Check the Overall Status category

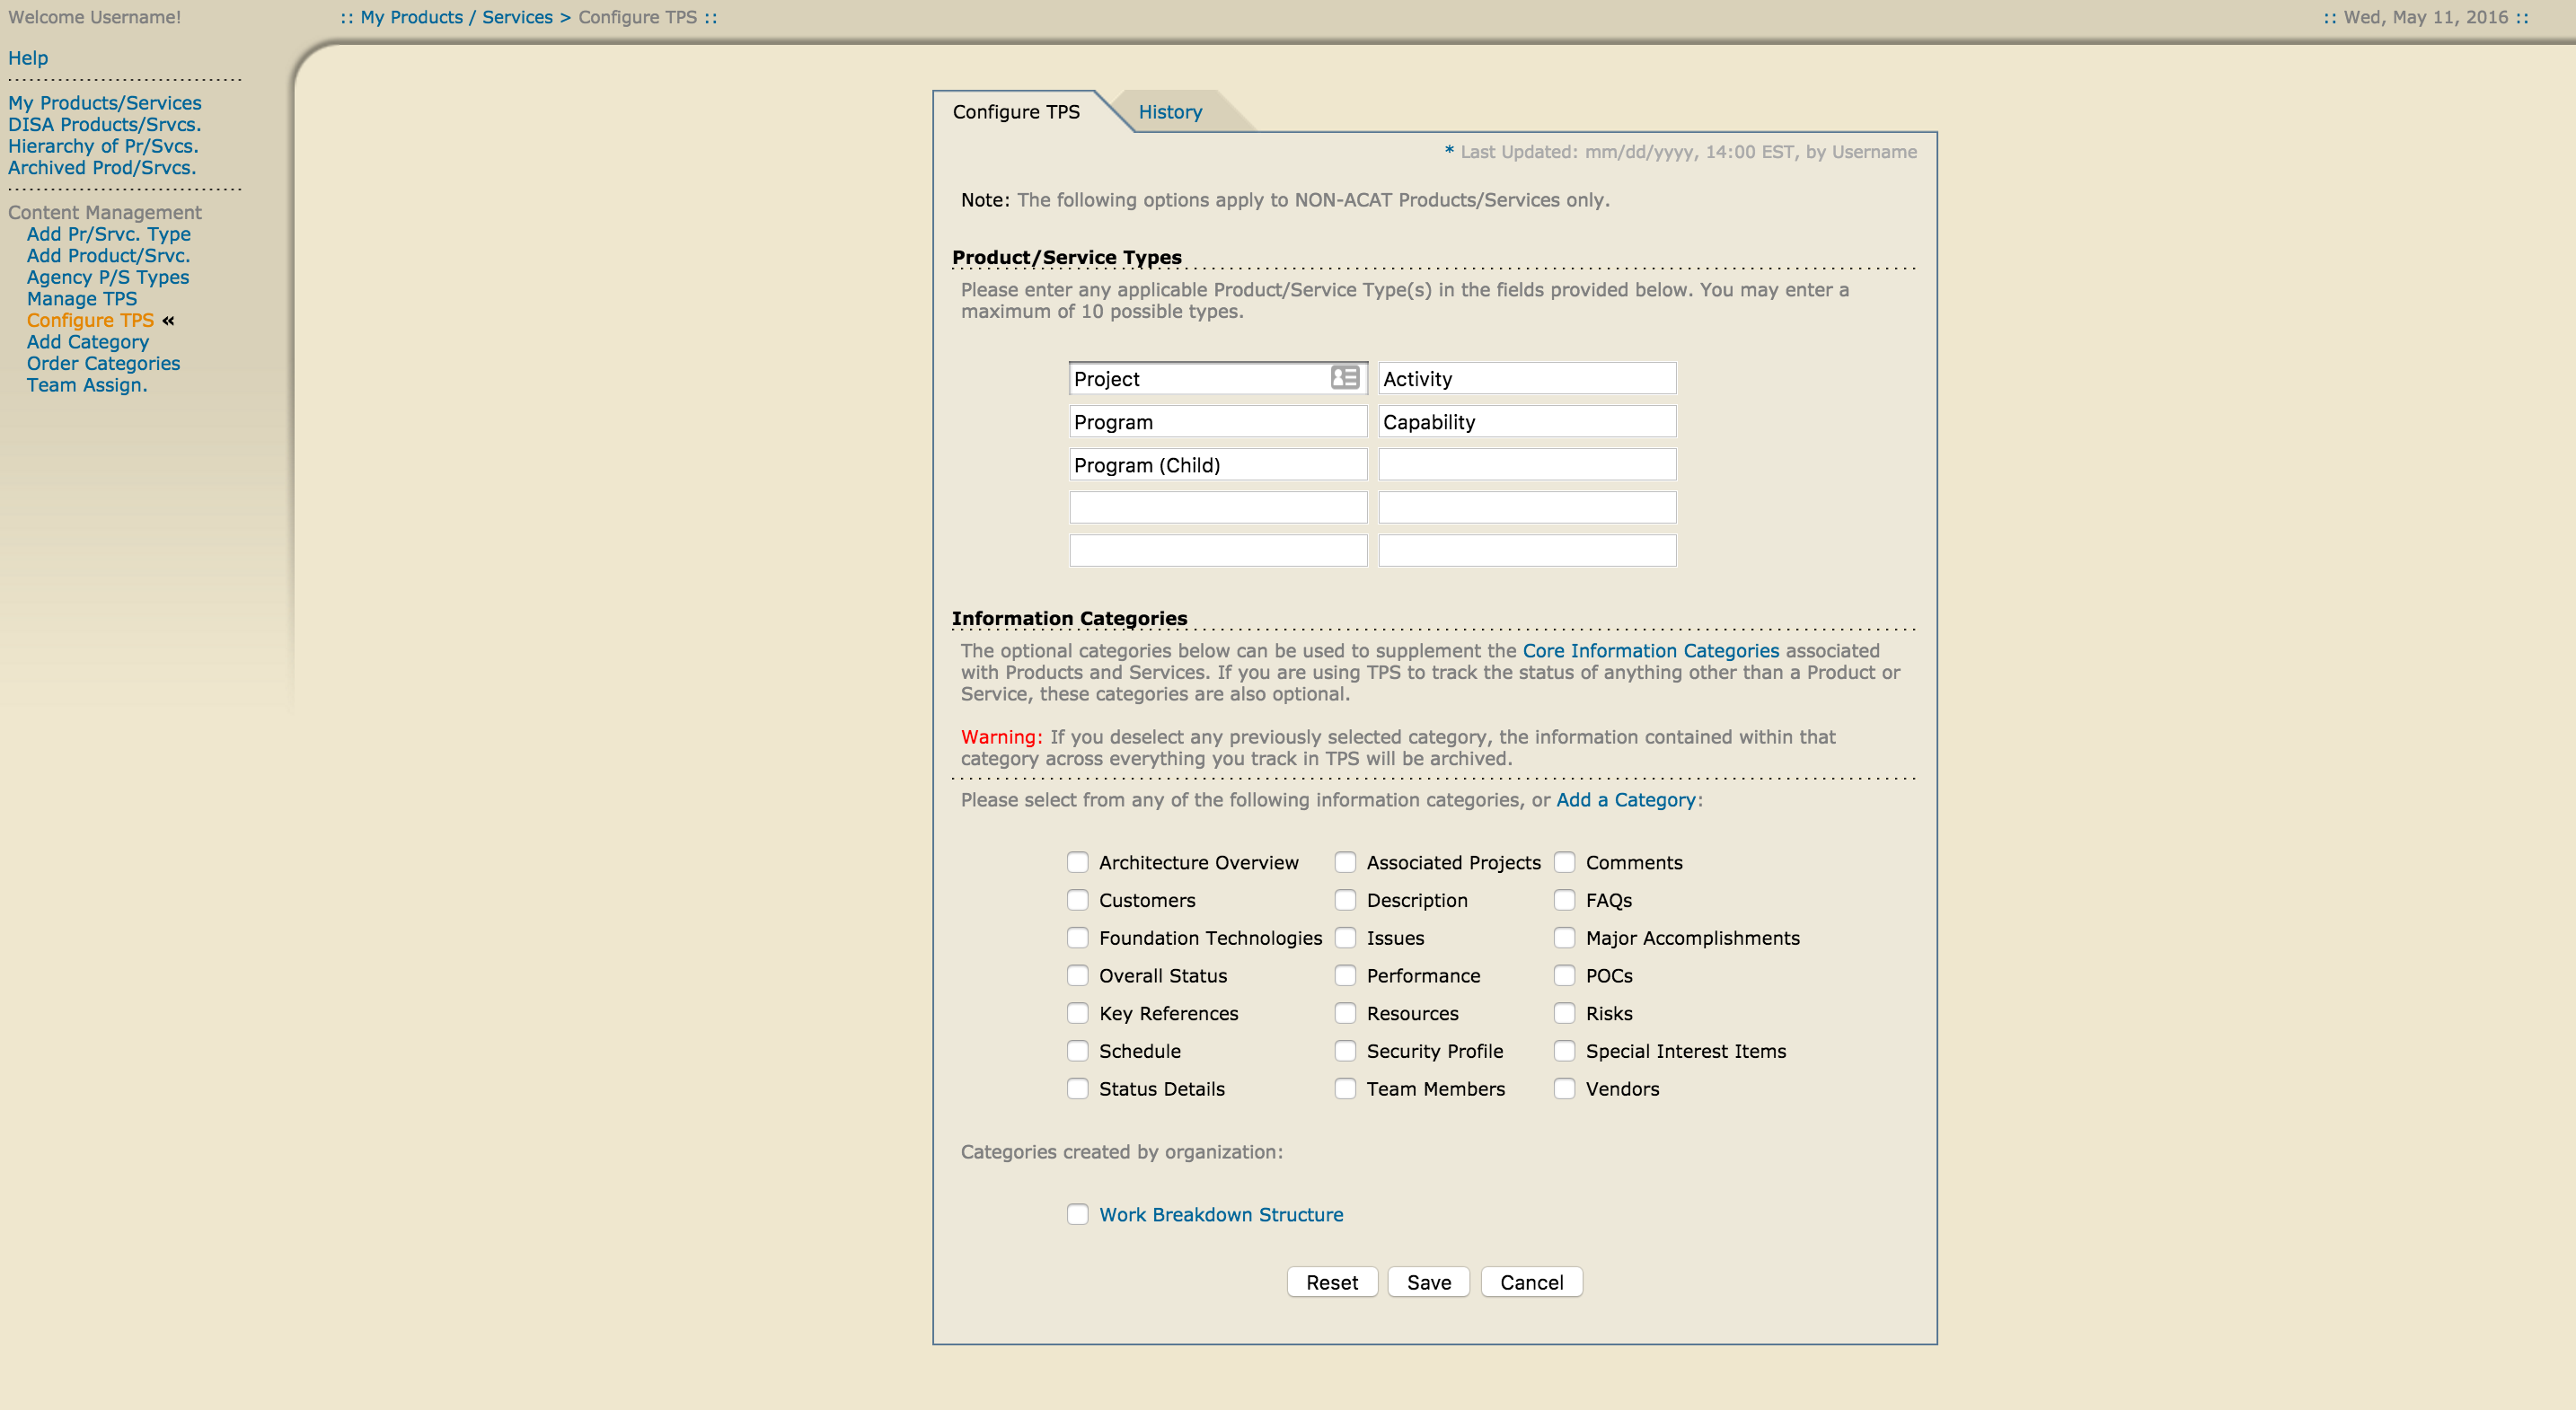[x=1077, y=975]
